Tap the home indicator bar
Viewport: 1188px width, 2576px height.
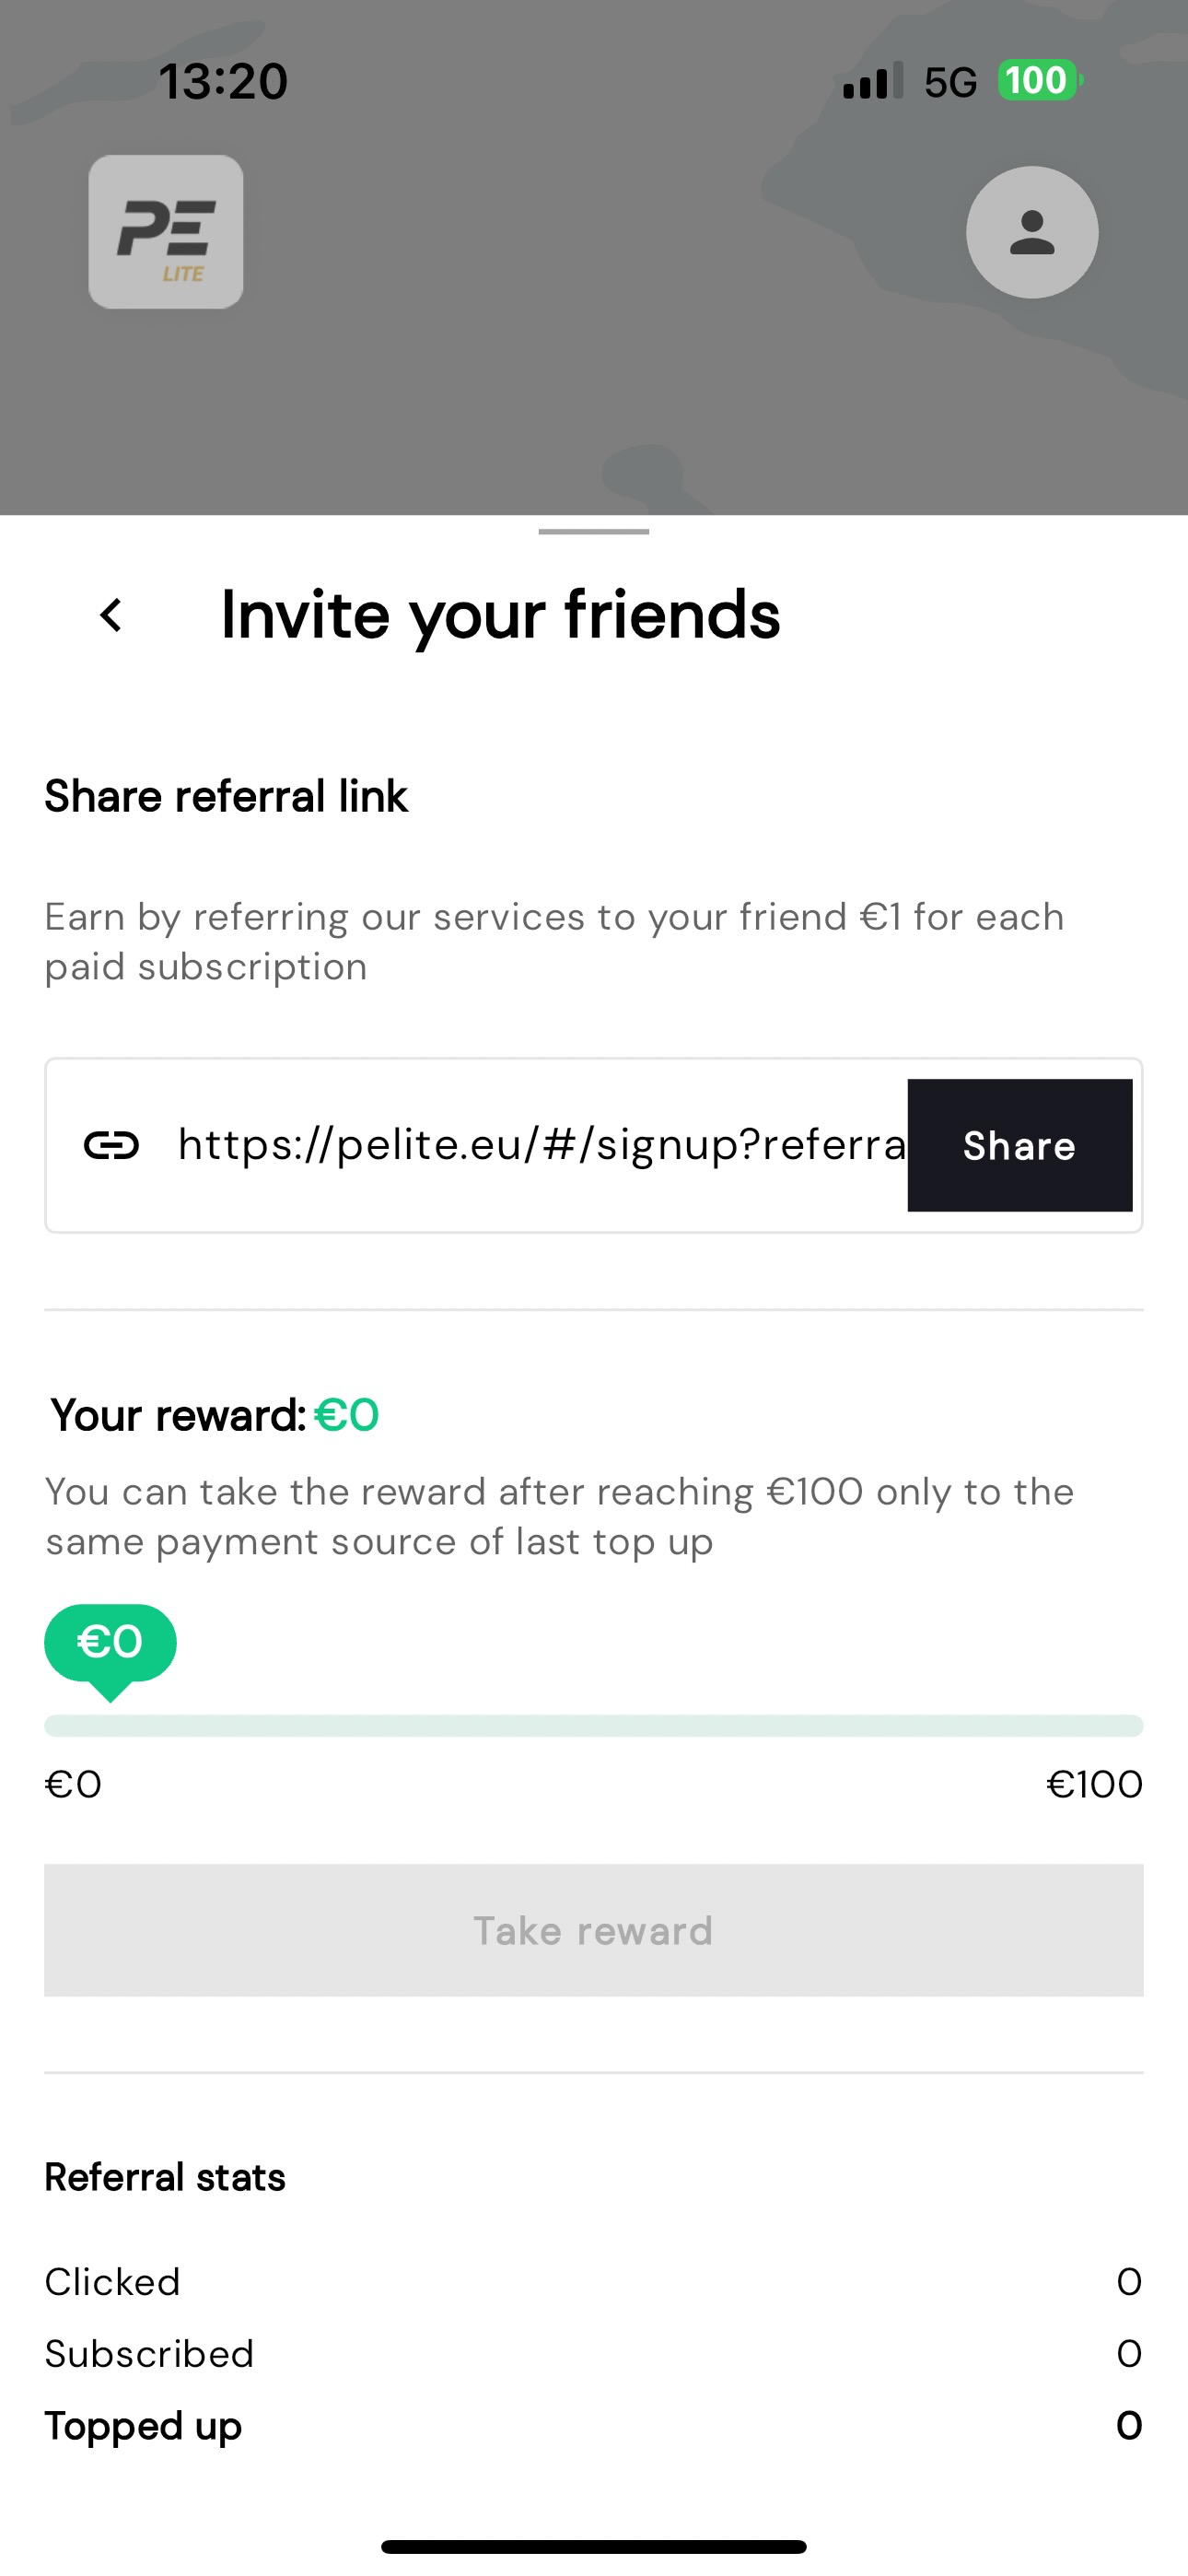[594, 2546]
